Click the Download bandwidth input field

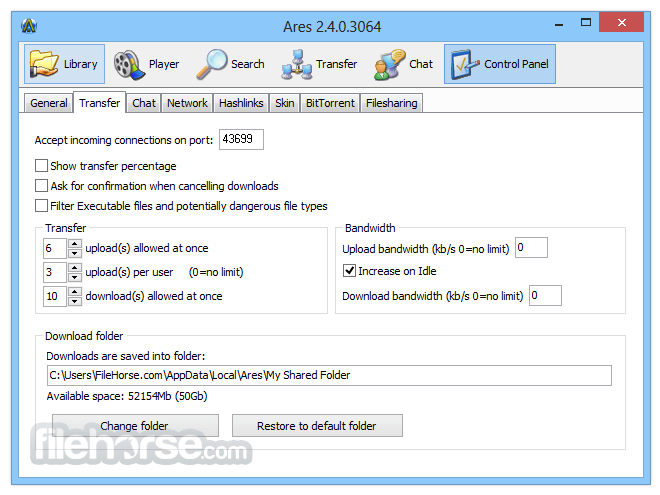point(545,295)
